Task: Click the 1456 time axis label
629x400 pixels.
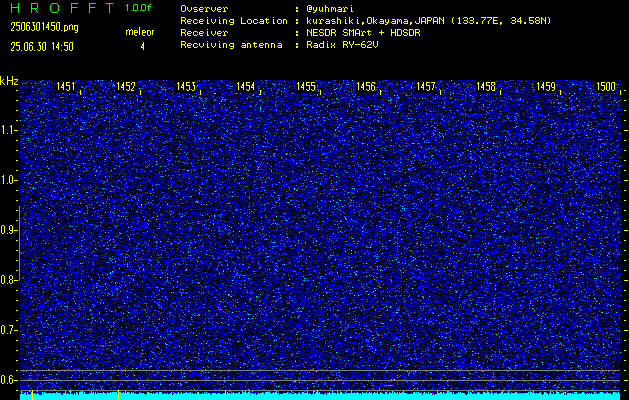Action: point(366,86)
